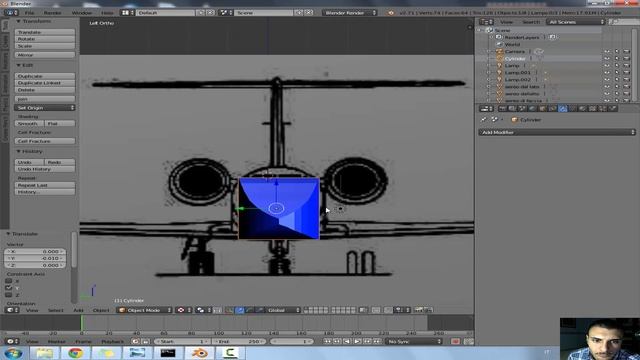
Task: Collapse the Edit panel triangle
Action: [x=18, y=65]
